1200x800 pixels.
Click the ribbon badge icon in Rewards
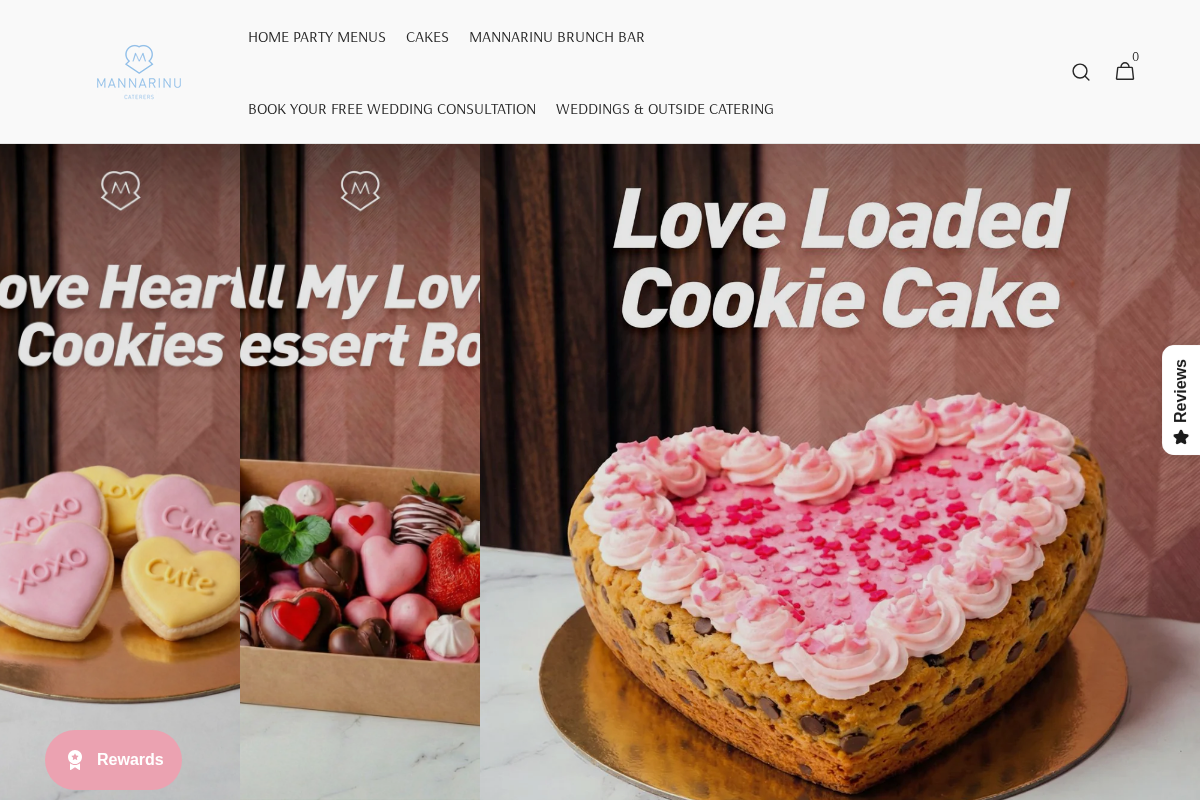[75, 760]
